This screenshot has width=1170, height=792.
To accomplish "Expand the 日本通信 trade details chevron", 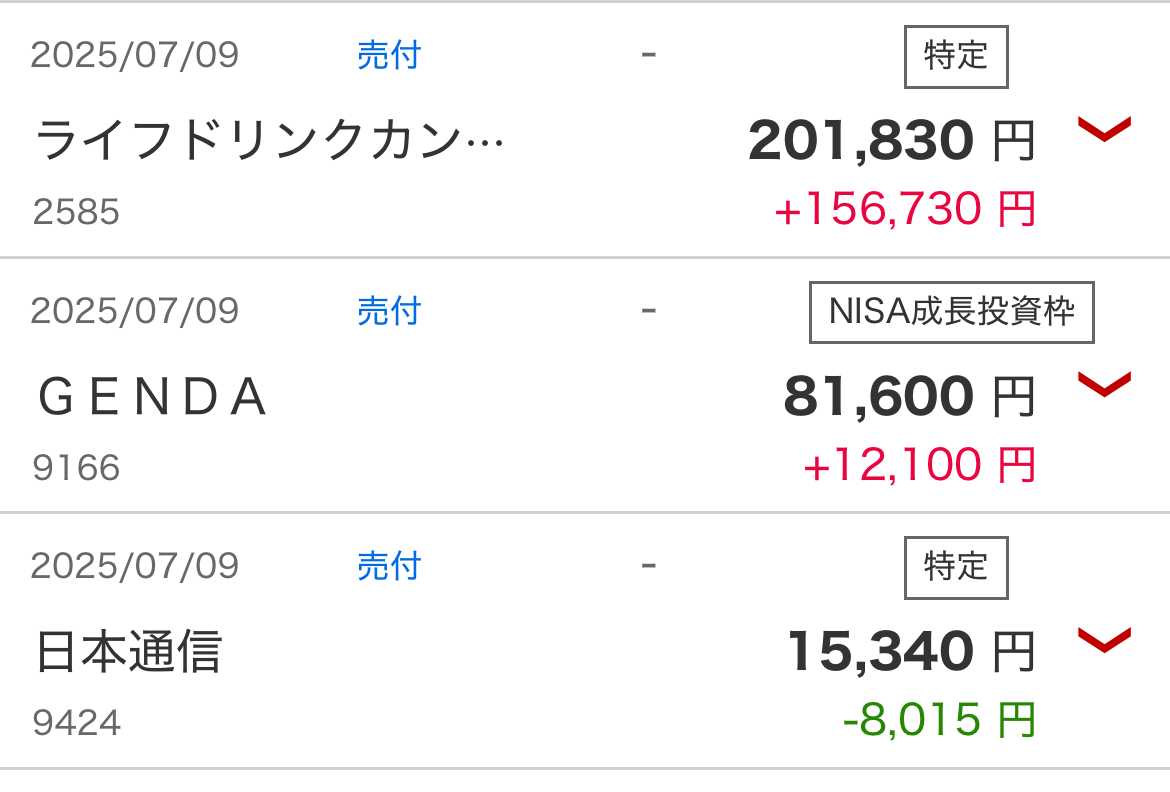I will click(x=1104, y=640).
